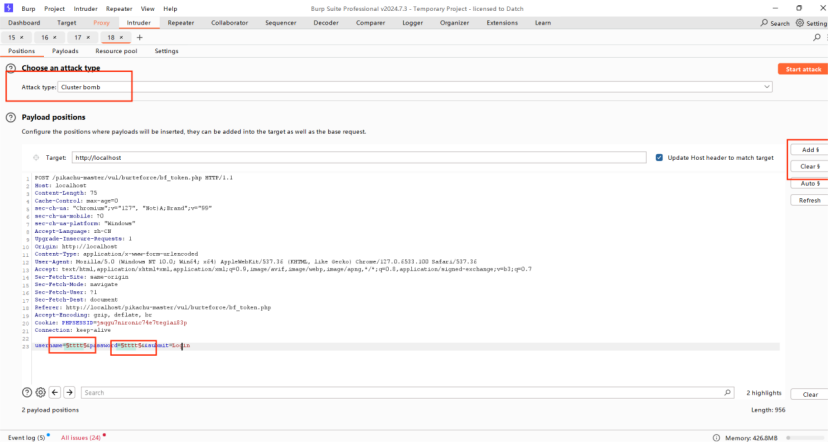Add a new Intruder tab with plus
Viewport: 828px width, 442px height.
(139, 37)
